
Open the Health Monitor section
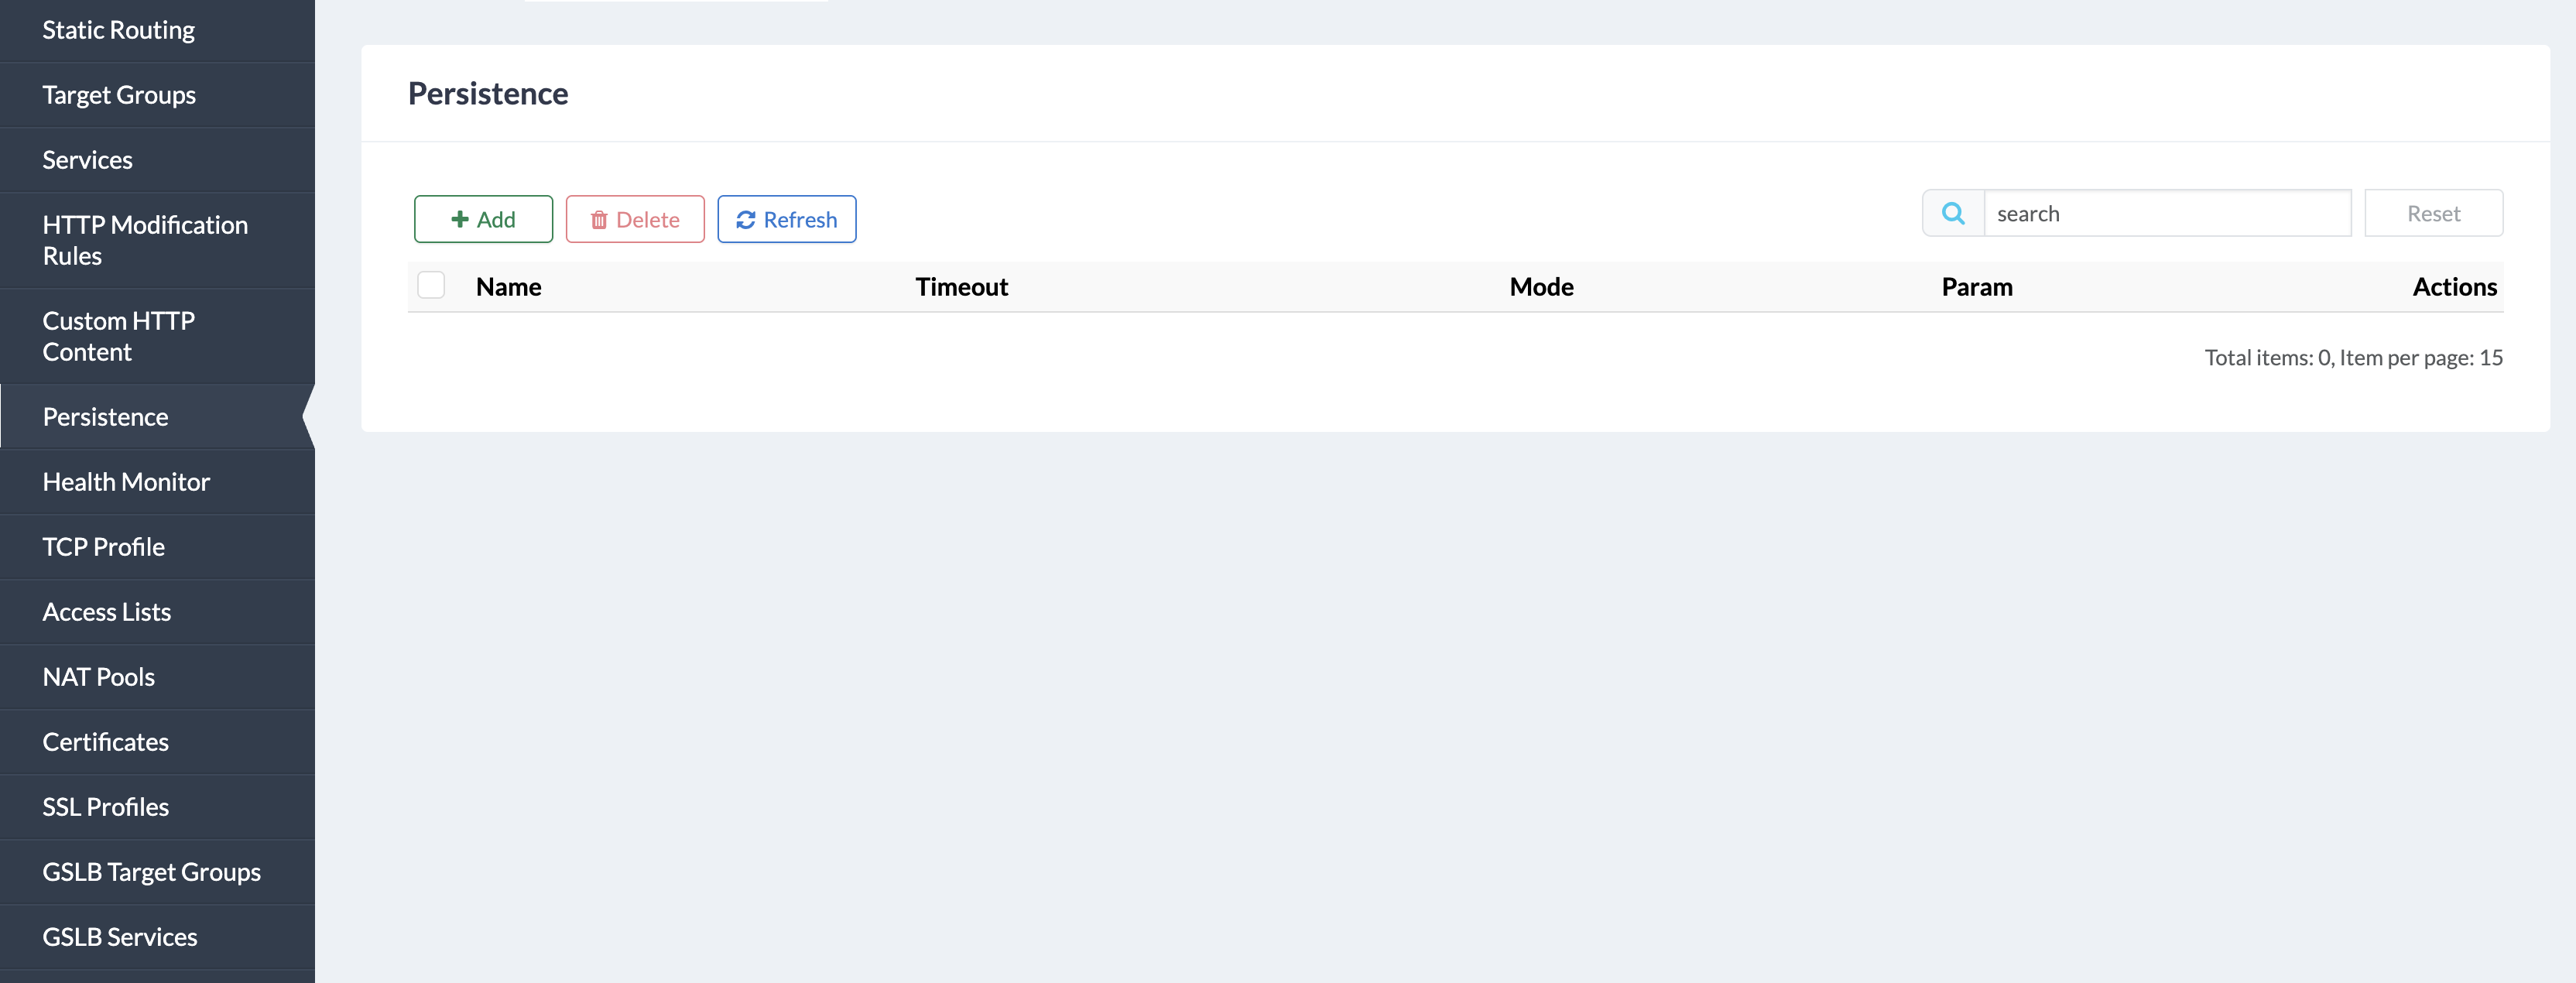[126, 482]
